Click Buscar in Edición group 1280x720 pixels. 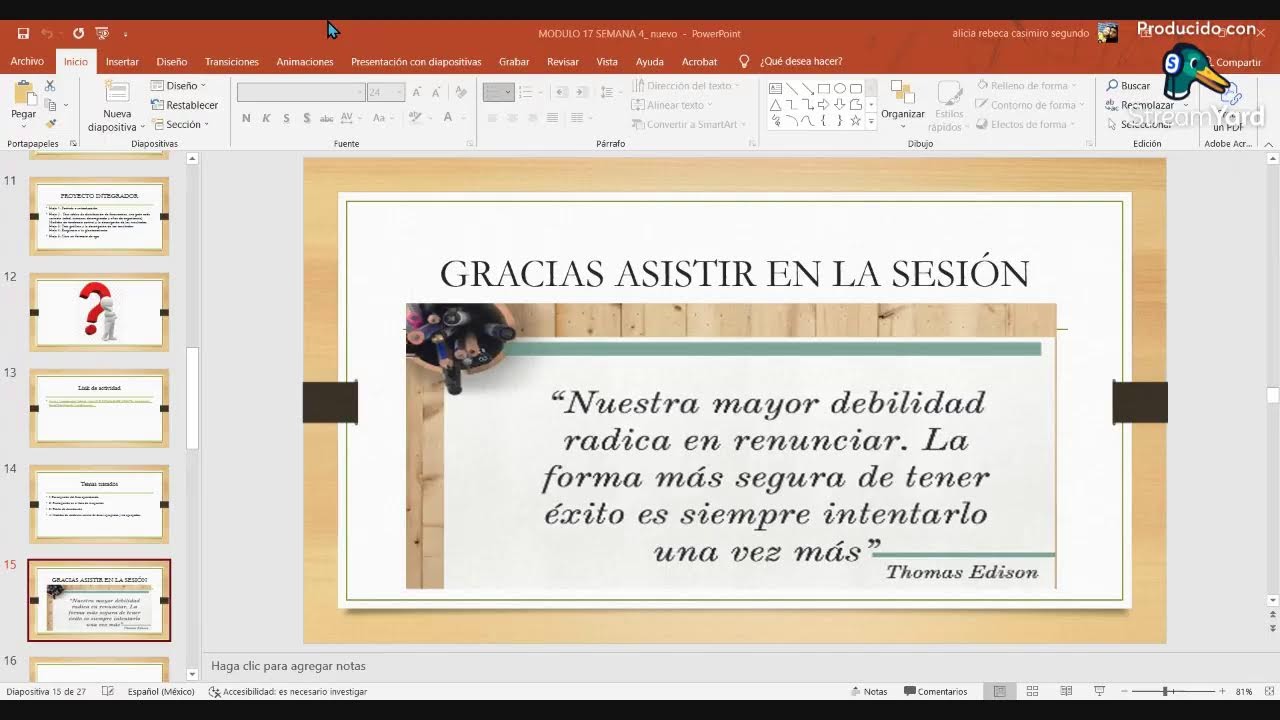(x=1128, y=86)
